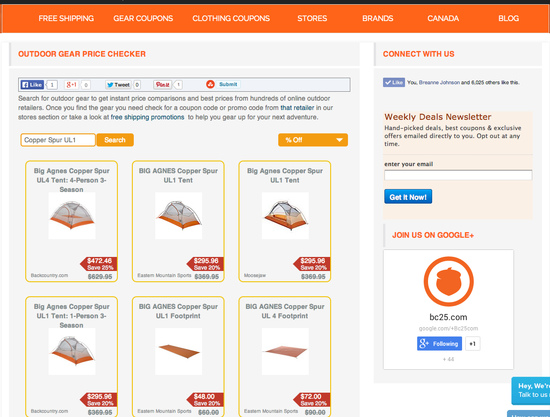
Task: Open the Gear Coupons menu item
Action: [143, 18]
